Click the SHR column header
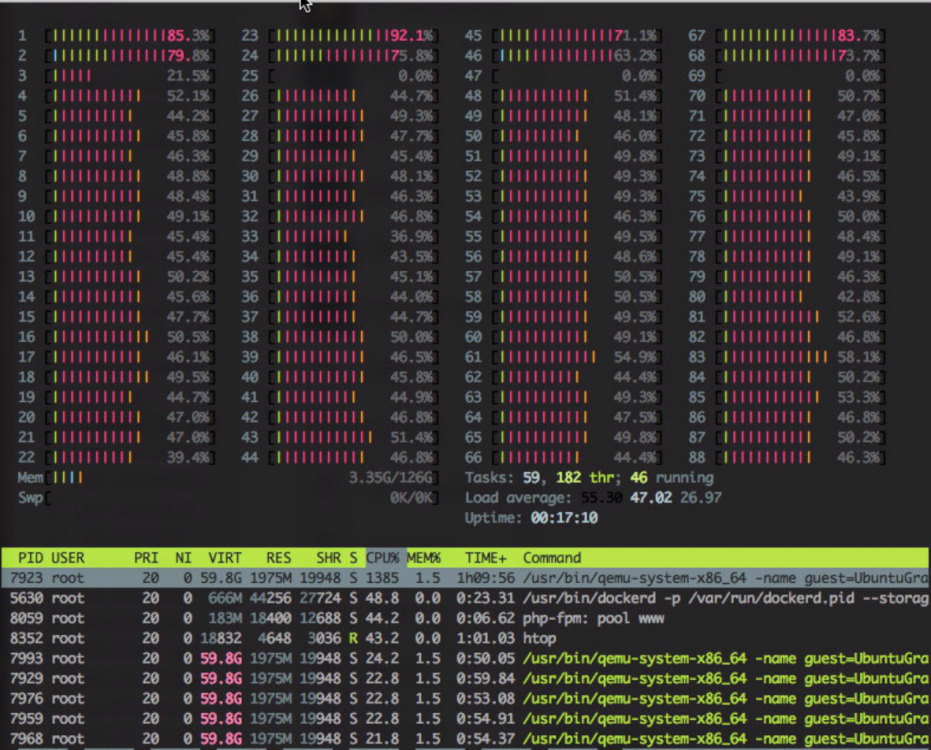This screenshot has width=931, height=750. 328,558
